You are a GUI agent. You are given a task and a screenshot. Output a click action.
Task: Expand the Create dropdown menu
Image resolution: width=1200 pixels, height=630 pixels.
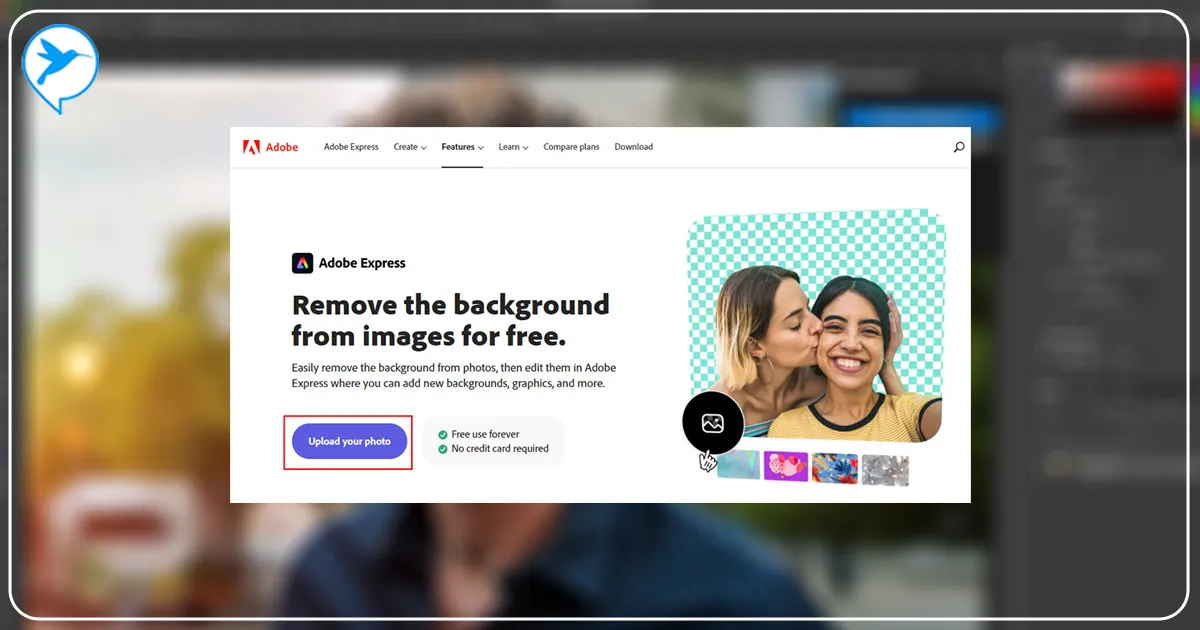tap(410, 147)
